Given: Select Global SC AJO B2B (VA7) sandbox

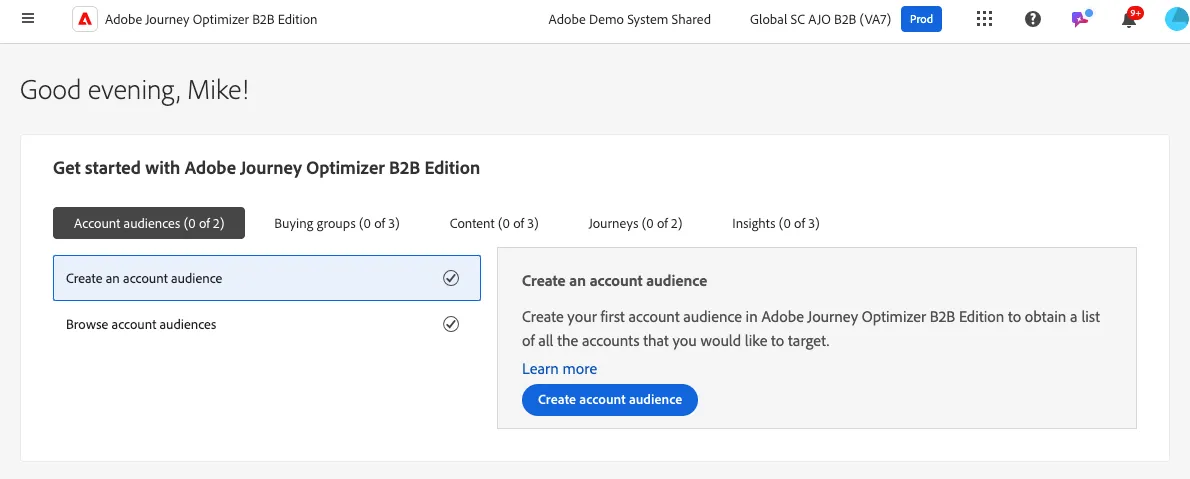Looking at the screenshot, I should pyautogui.click(x=820, y=19).
